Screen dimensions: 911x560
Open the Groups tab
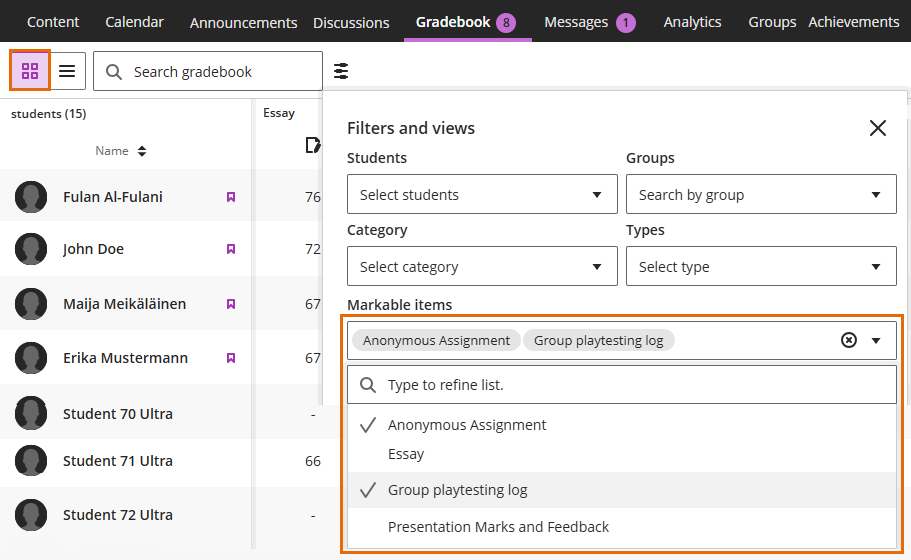point(772,22)
